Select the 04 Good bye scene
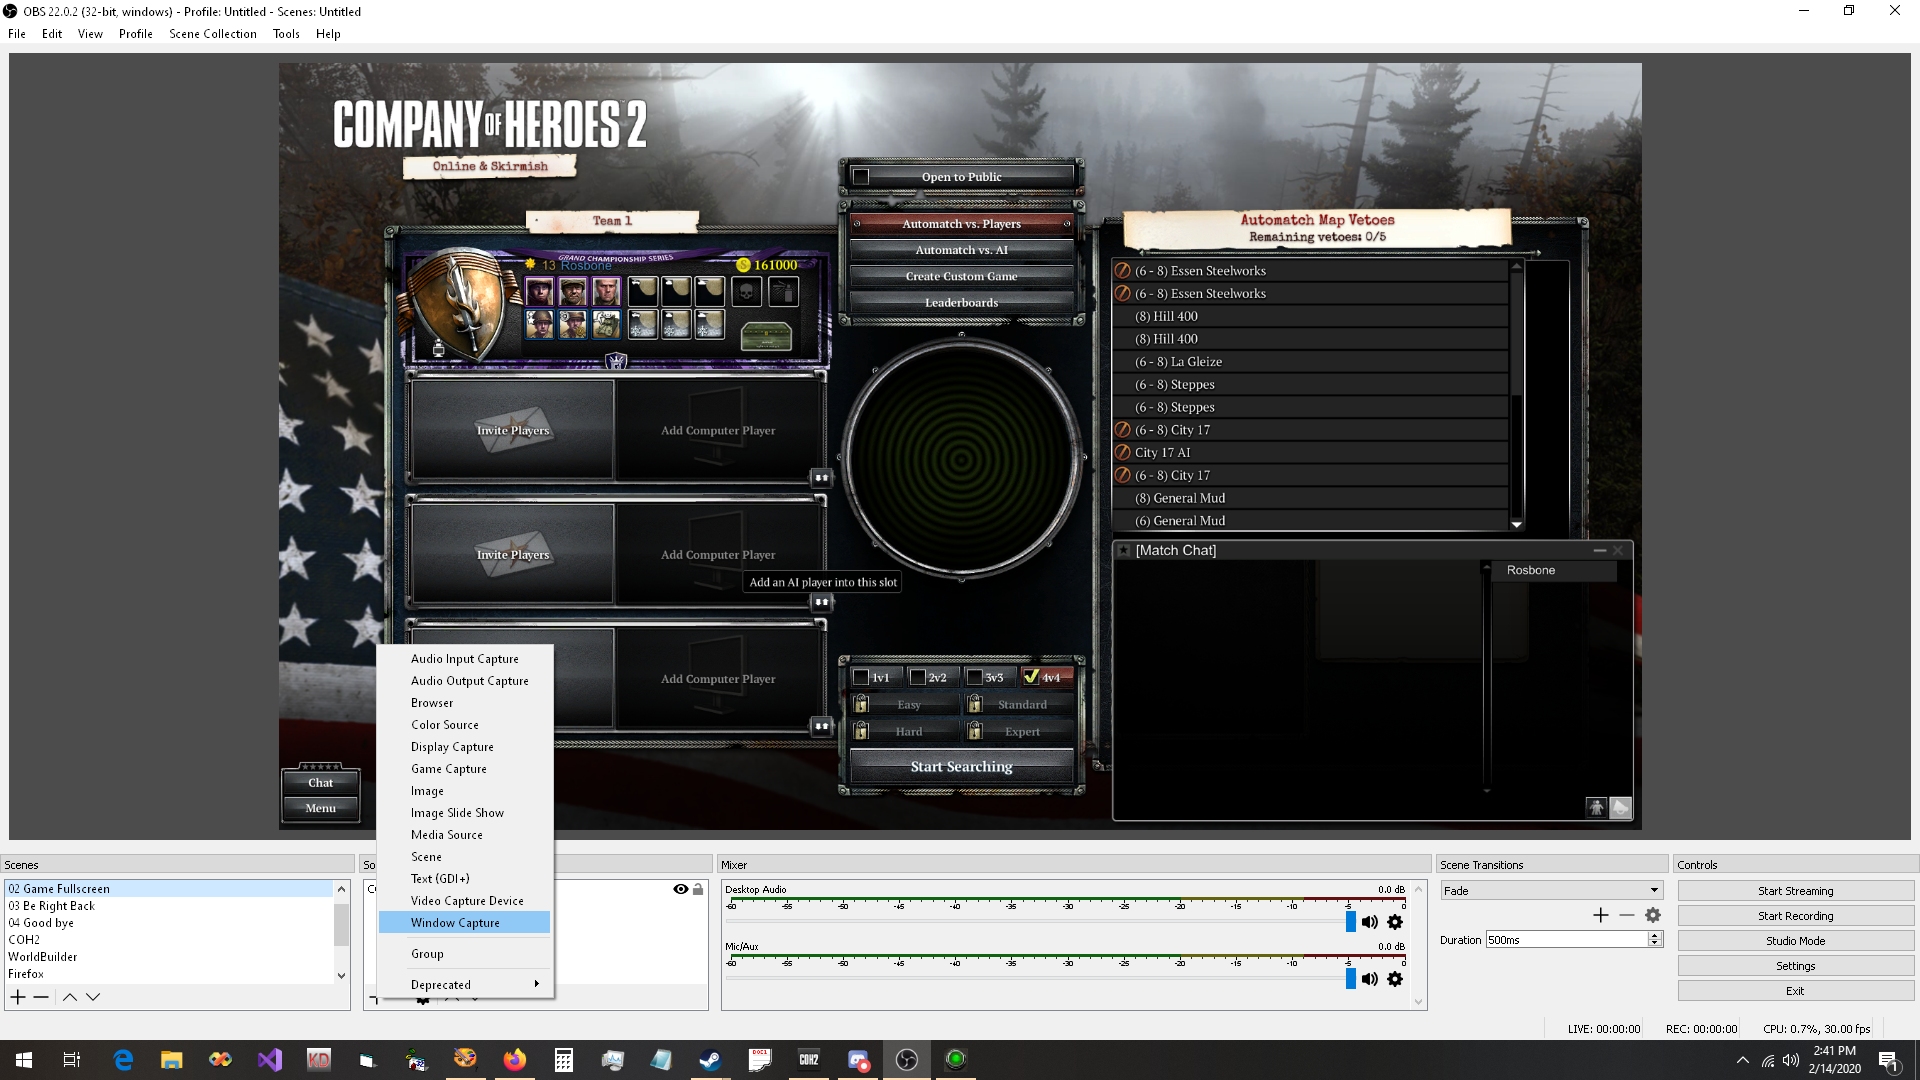 click(169, 923)
